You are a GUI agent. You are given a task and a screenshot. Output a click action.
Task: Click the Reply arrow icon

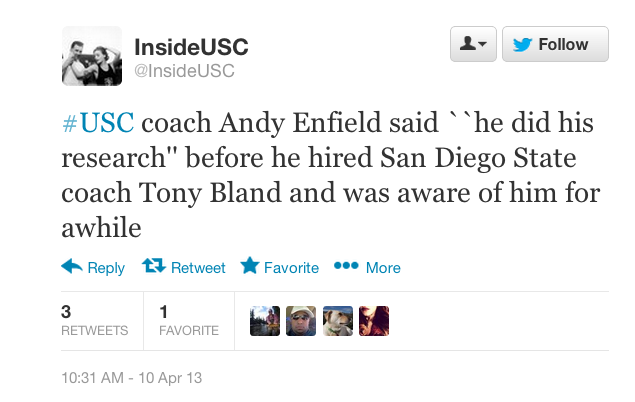71,267
